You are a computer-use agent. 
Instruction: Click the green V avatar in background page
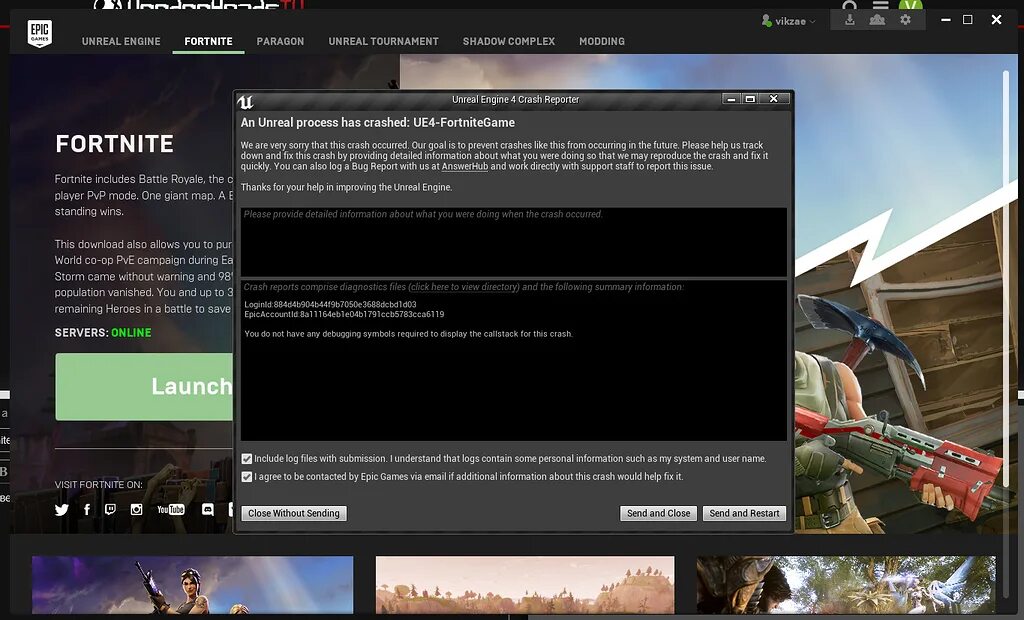tap(910, 5)
